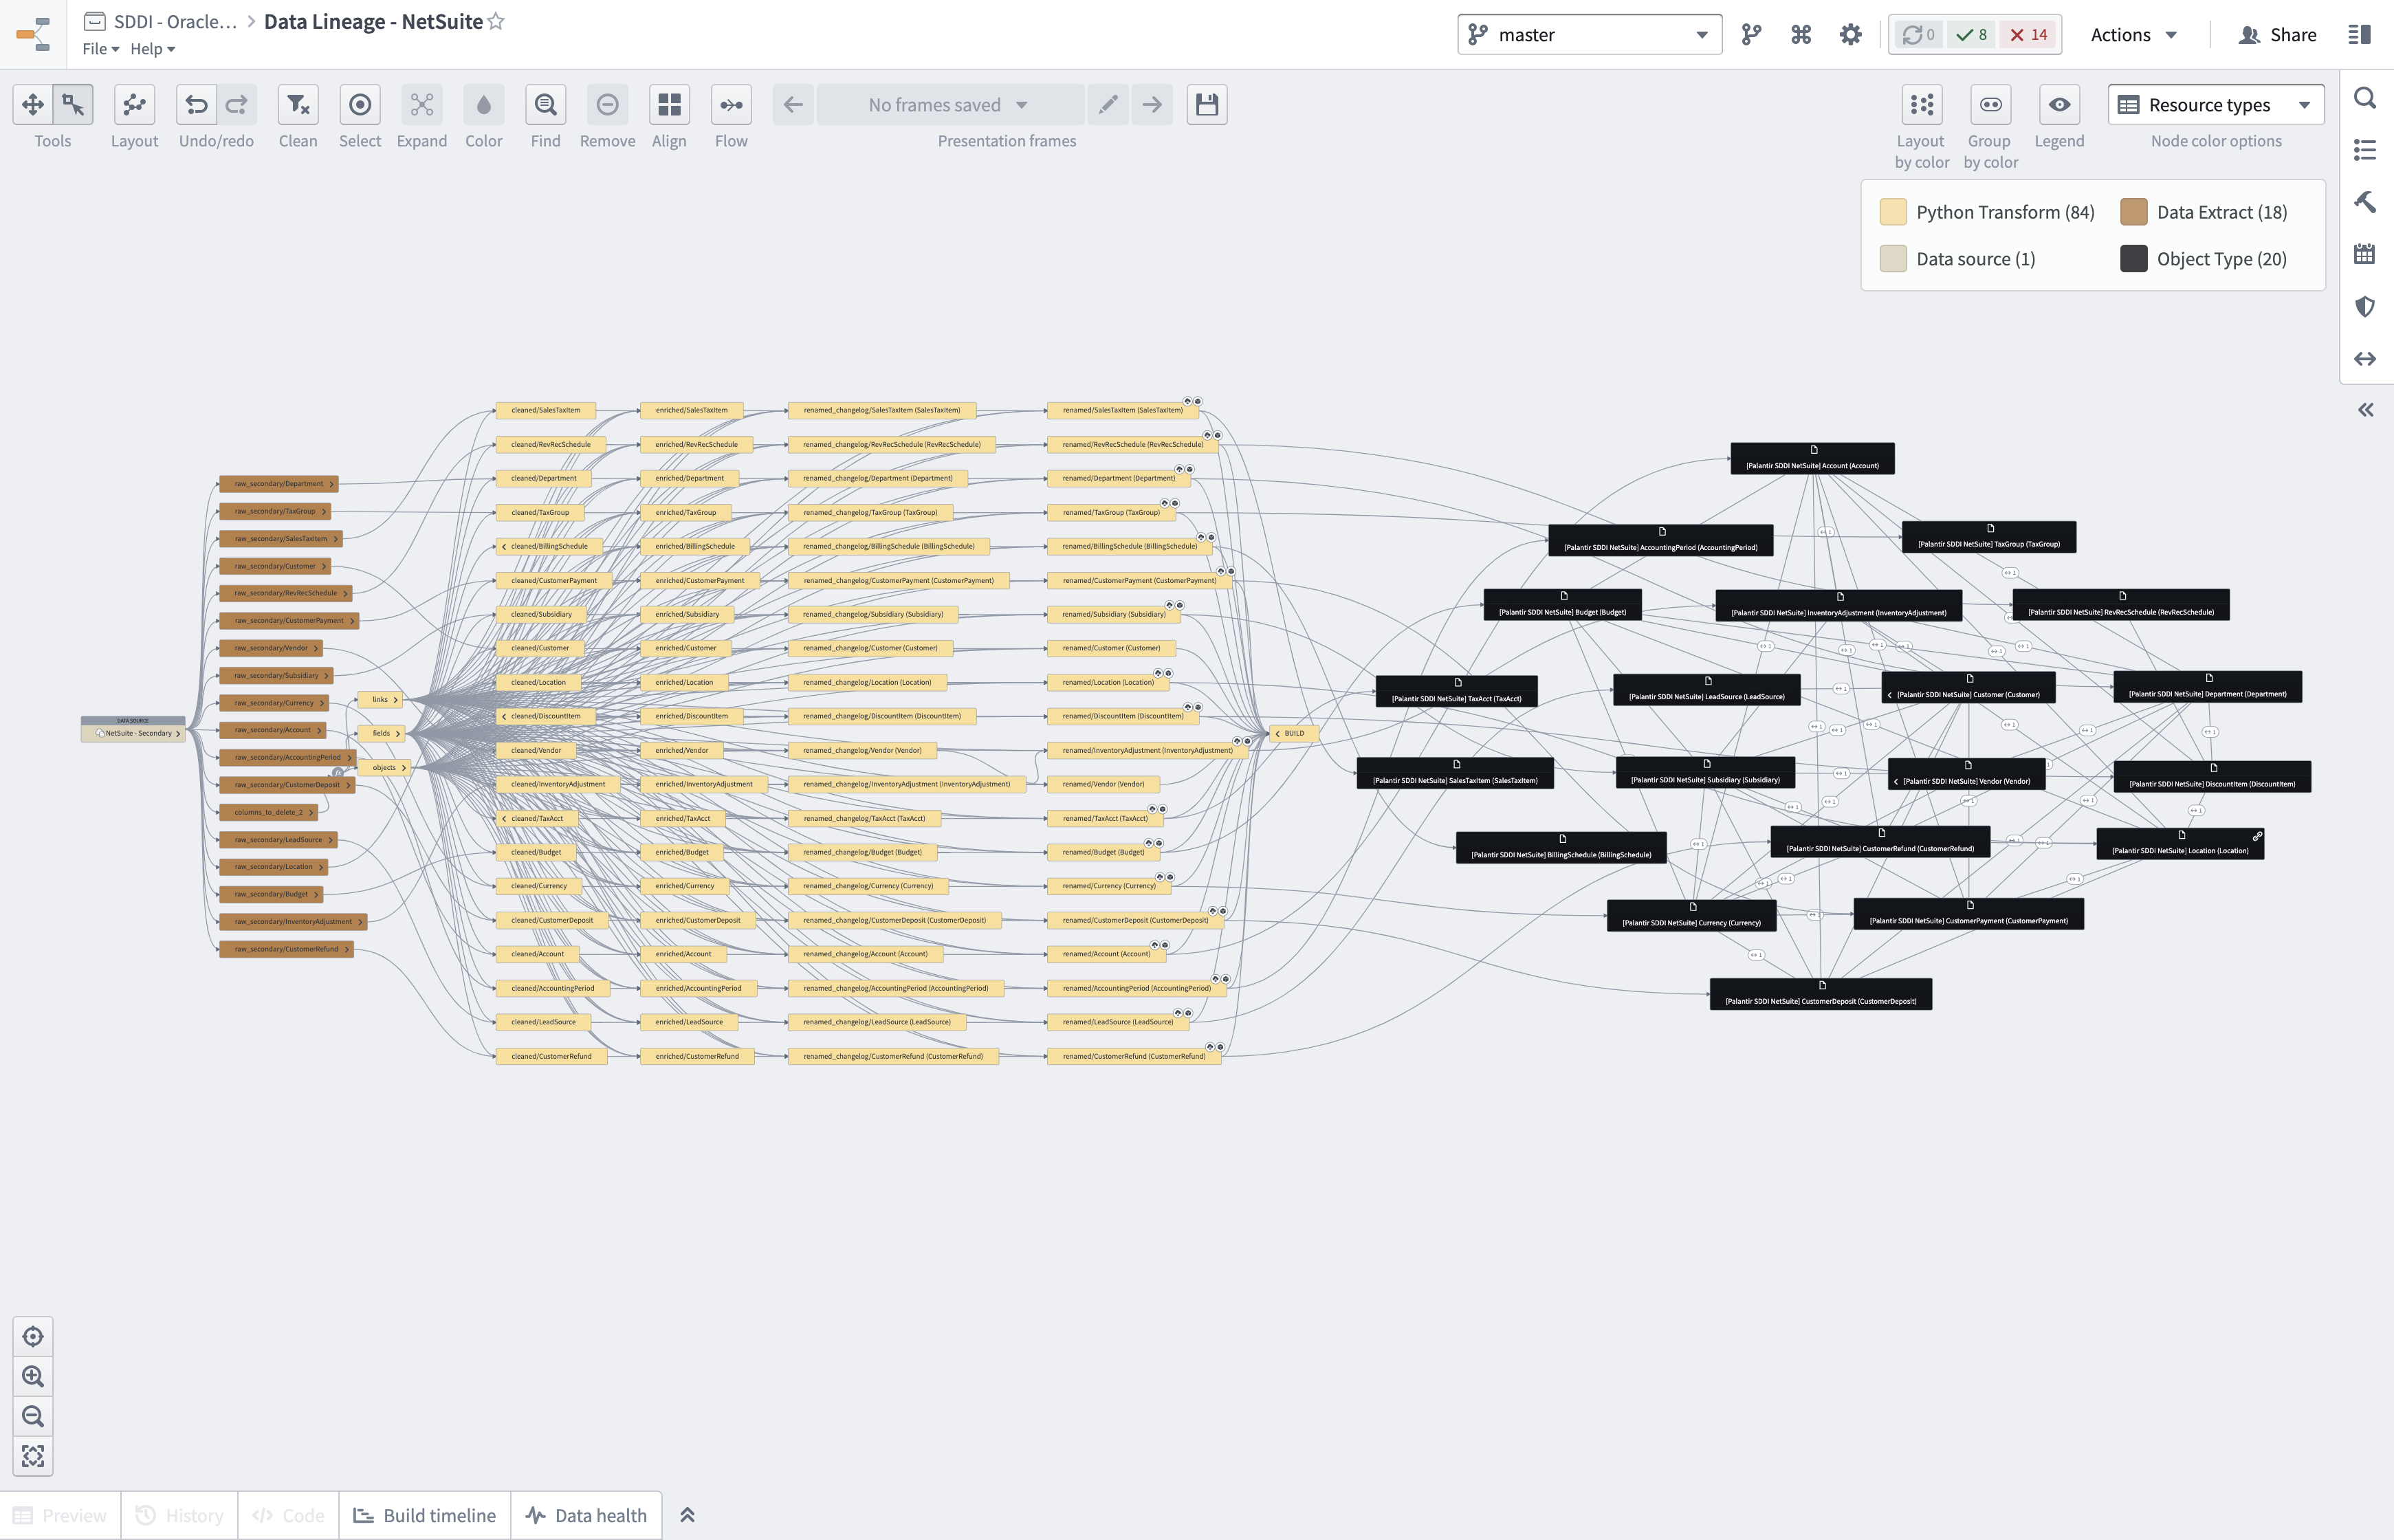Click the Remove nodes icon
Screen dimensions: 2394x1540
(607, 105)
